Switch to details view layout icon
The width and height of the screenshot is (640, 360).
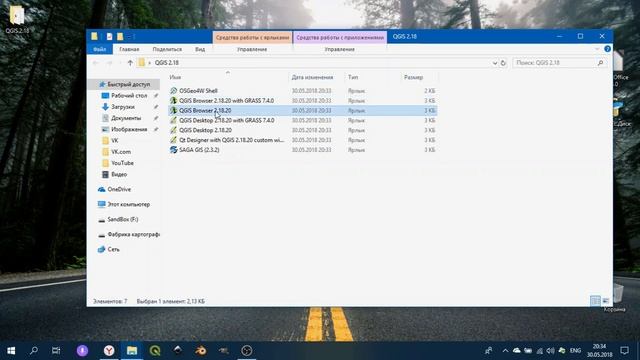(595, 301)
